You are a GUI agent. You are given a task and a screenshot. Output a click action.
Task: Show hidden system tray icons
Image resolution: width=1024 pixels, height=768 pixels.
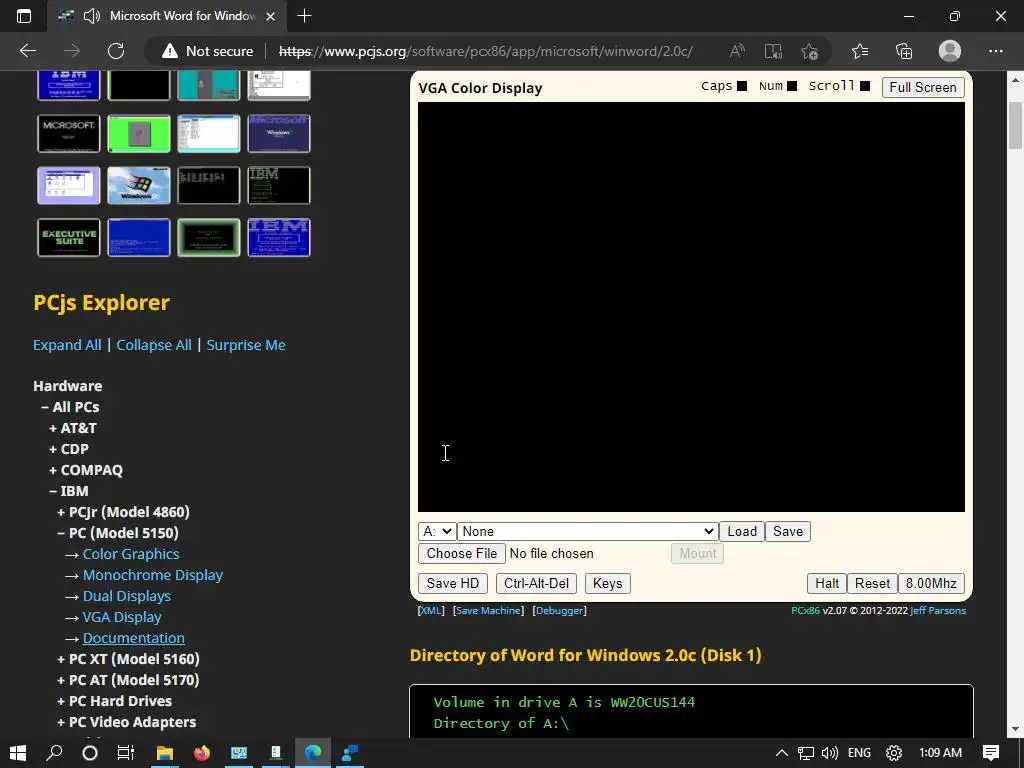tap(781, 753)
